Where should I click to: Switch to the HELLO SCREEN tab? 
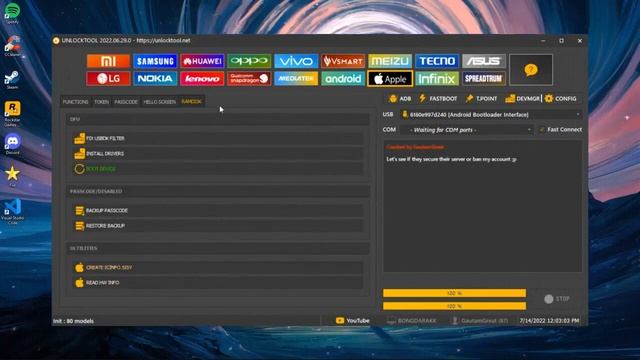coord(160,102)
